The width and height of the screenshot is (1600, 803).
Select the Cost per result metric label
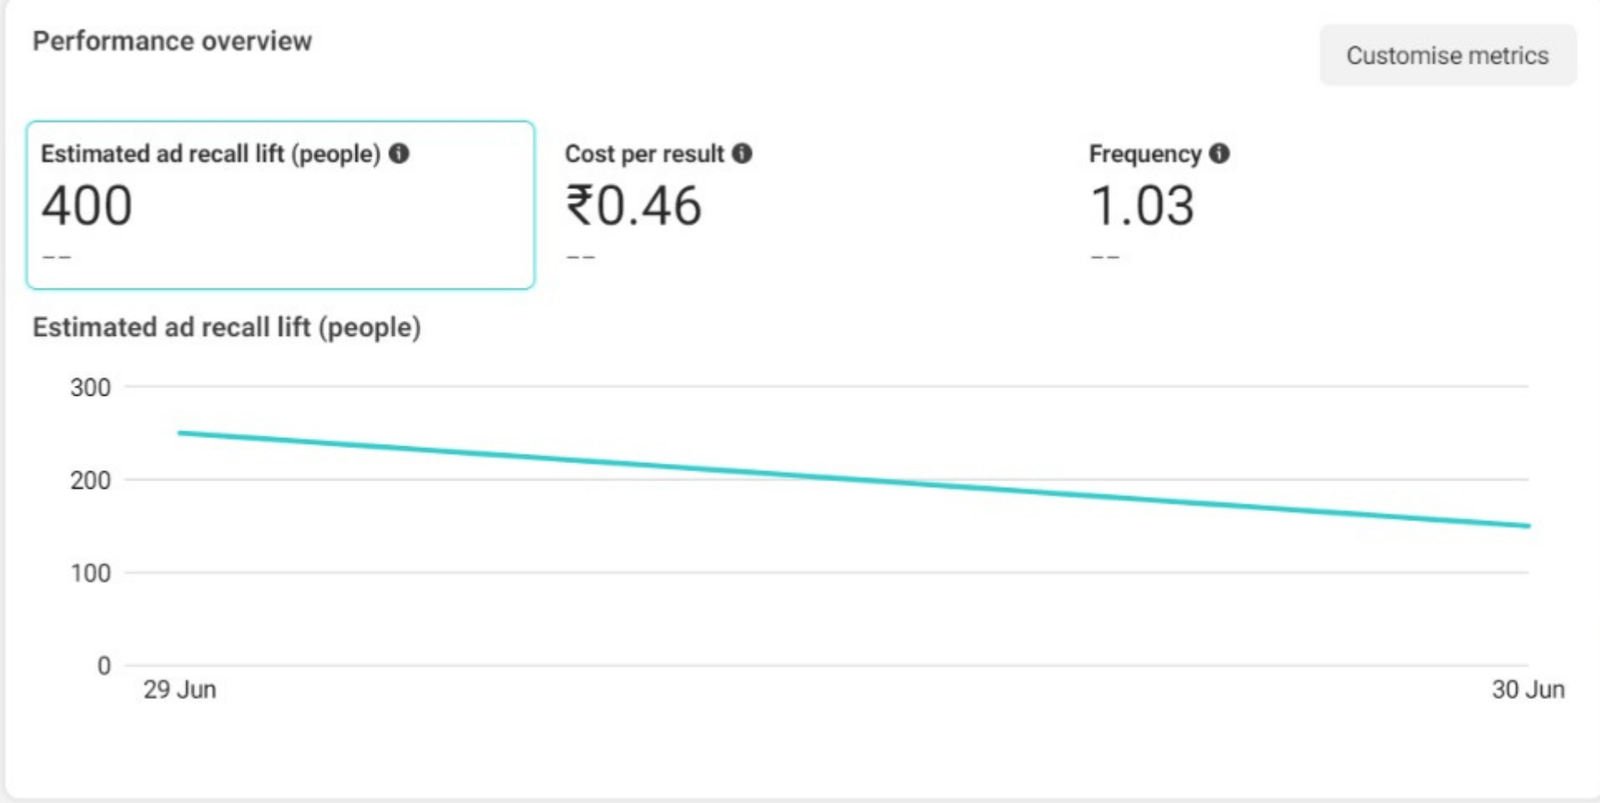pos(644,154)
